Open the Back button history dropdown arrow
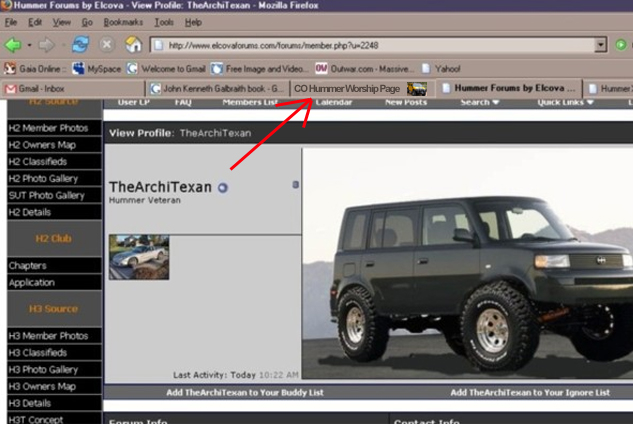Image resolution: width=633 pixels, height=424 pixels. click(x=29, y=45)
